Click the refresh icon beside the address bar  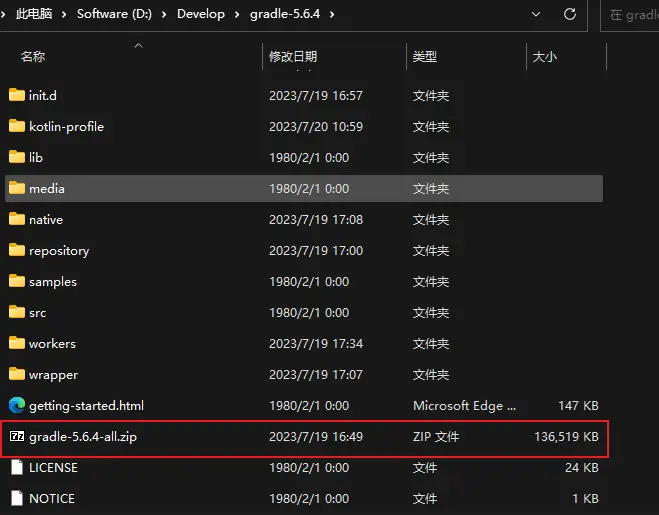coord(570,15)
